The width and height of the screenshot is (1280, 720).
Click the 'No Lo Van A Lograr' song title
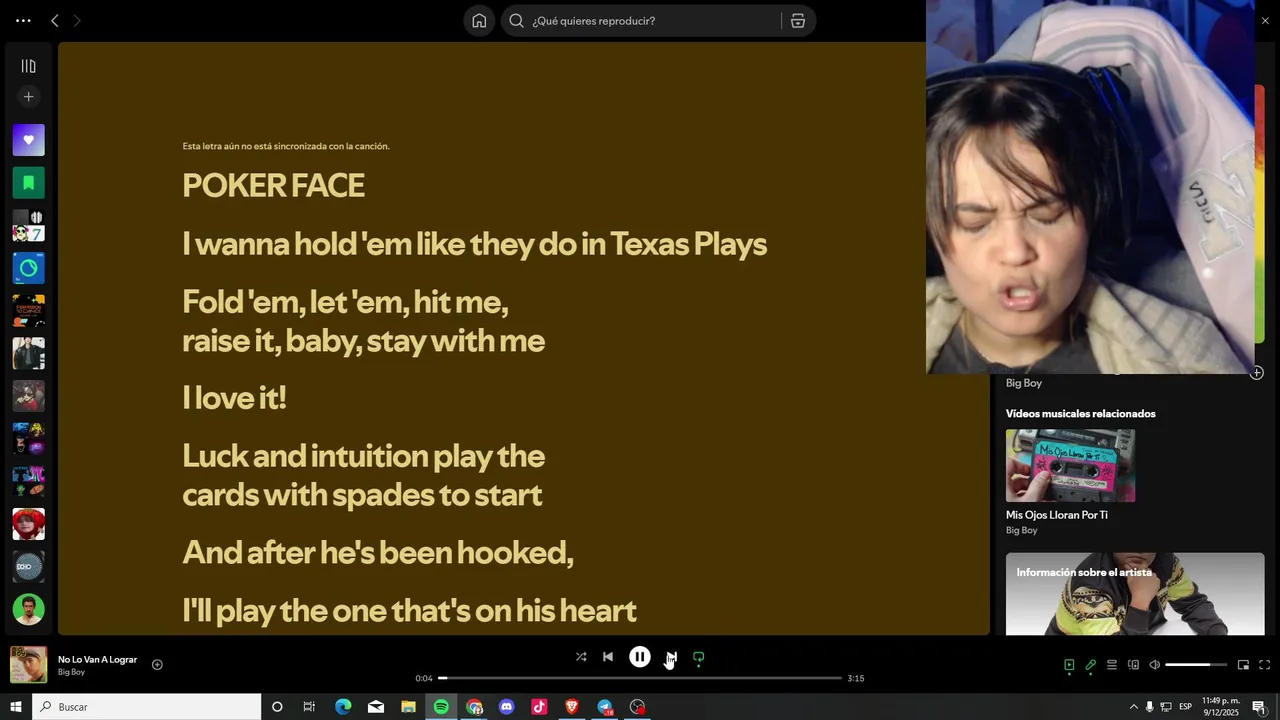[97, 660]
